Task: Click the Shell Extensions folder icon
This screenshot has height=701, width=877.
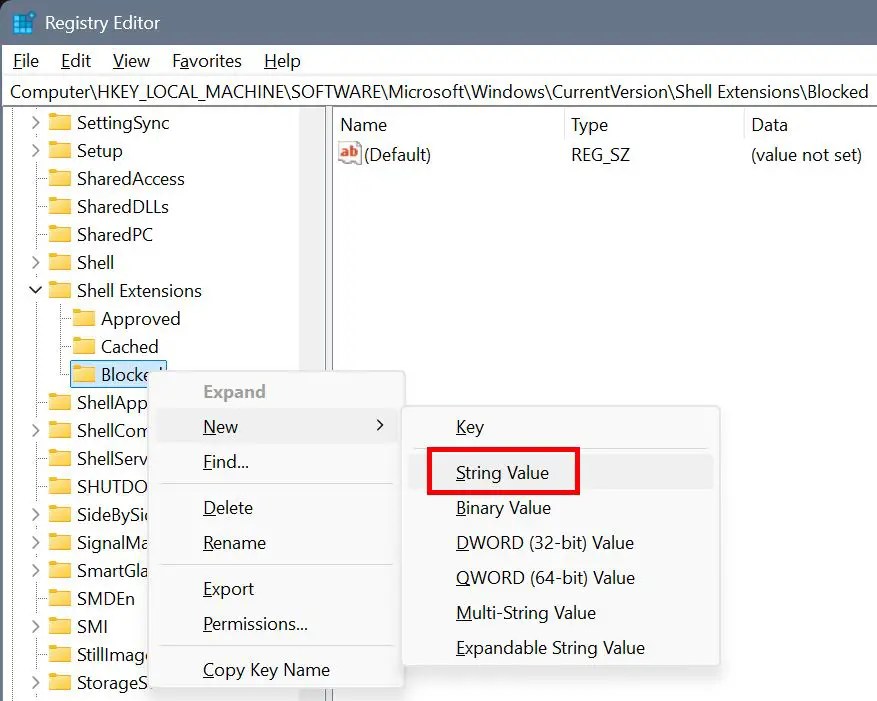Action: coord(60,290)
